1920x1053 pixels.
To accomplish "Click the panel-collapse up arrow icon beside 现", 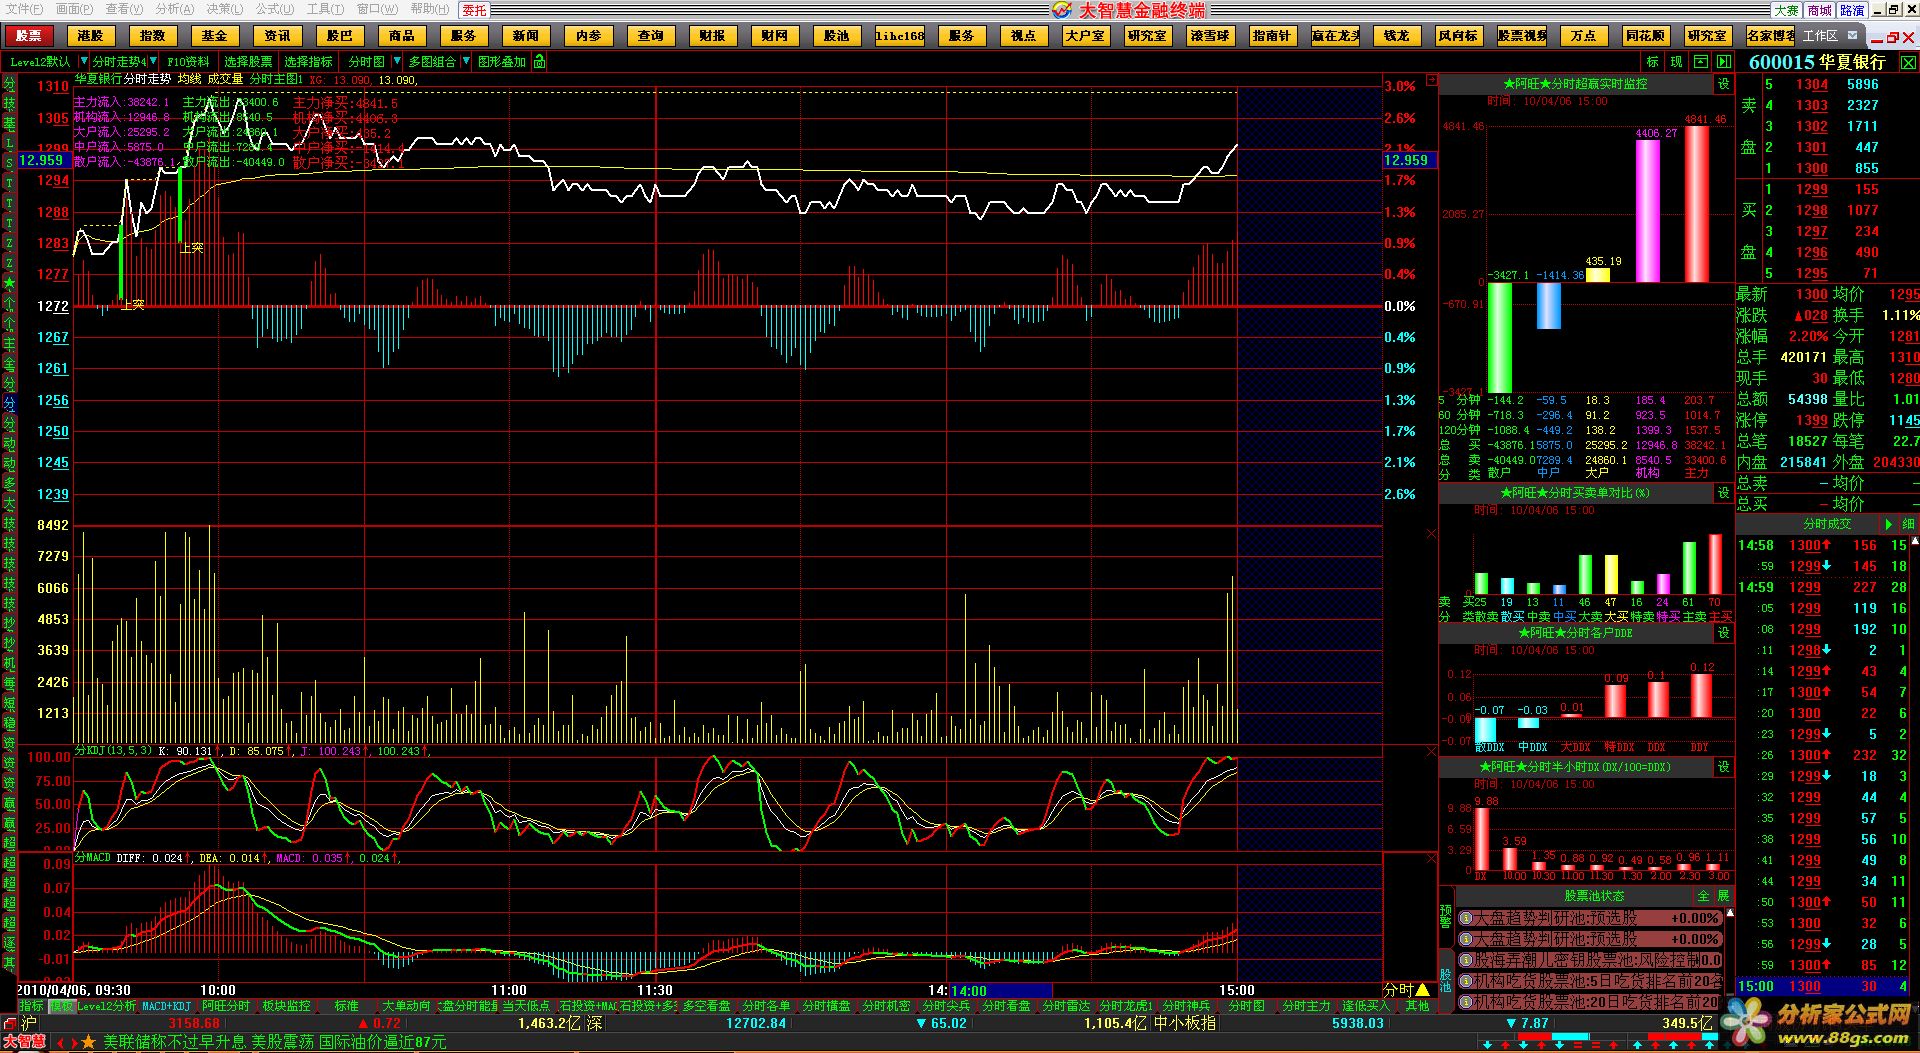I will point(1700,62).
